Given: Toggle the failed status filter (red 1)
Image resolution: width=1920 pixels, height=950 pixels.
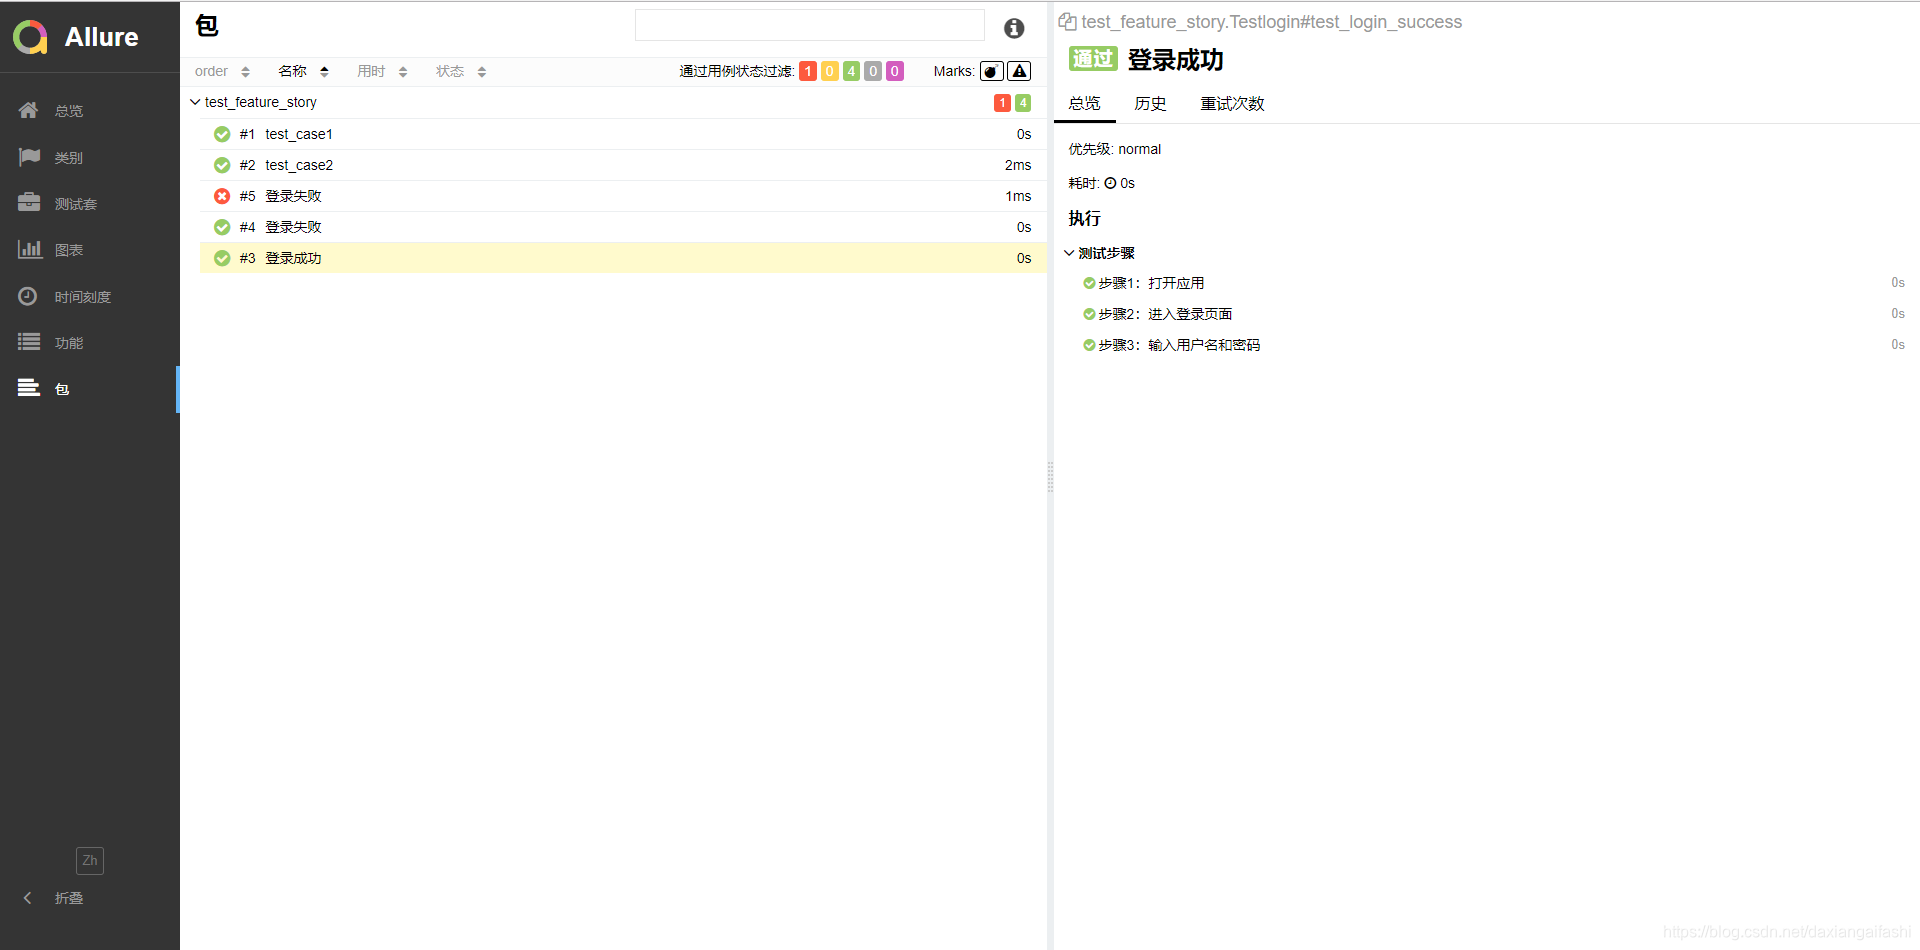Looking at the screenshot, I should point(808,71).
